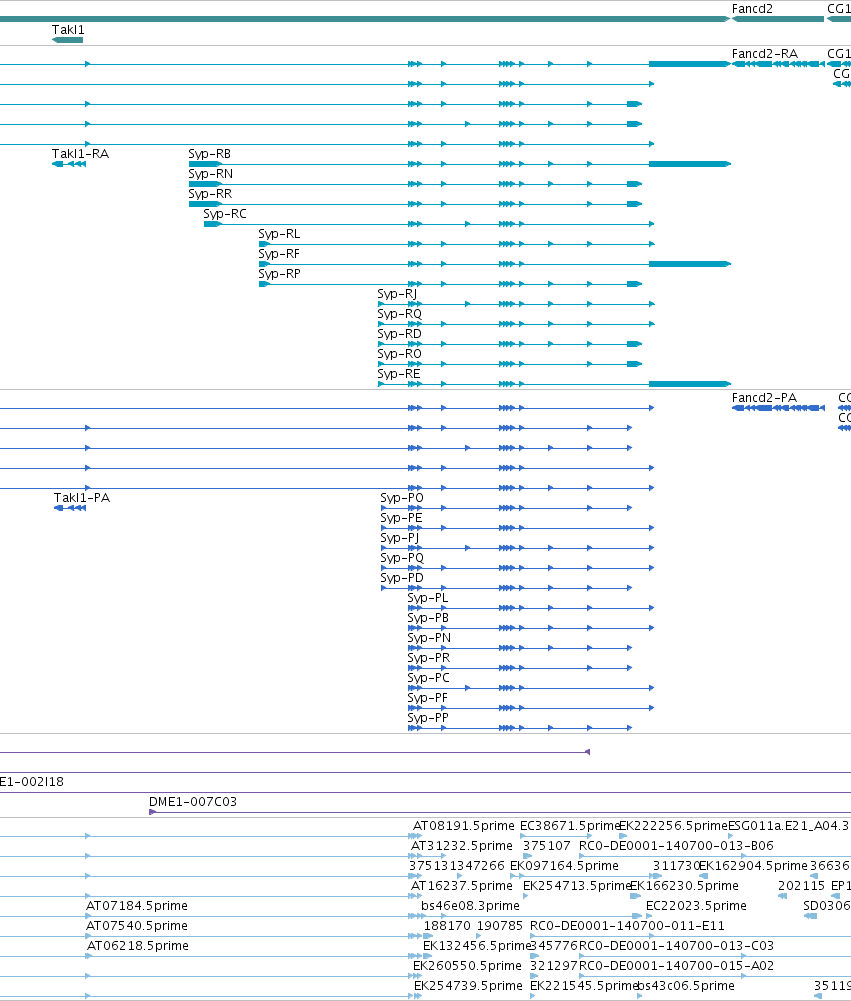Select the Fancd2-PA protein label
Screen dimensions: 851x1001
point(764,398)
